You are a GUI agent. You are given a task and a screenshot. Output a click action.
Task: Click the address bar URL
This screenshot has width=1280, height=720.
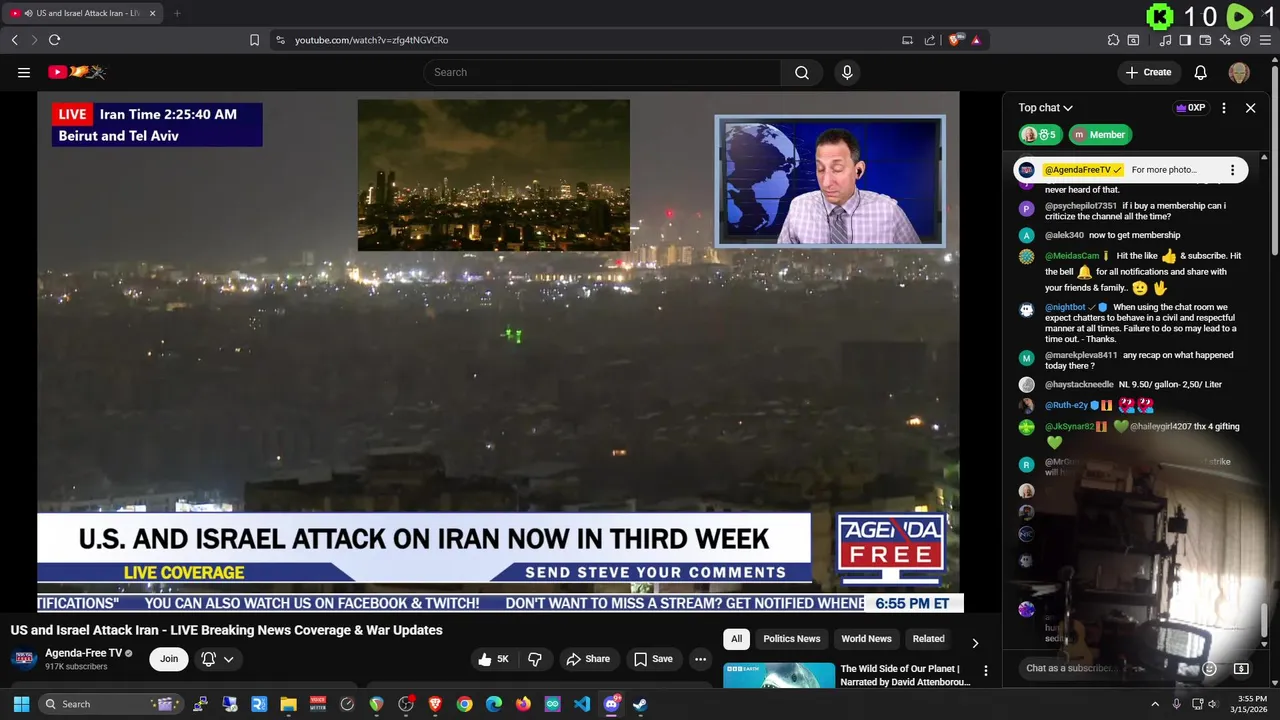371,40
